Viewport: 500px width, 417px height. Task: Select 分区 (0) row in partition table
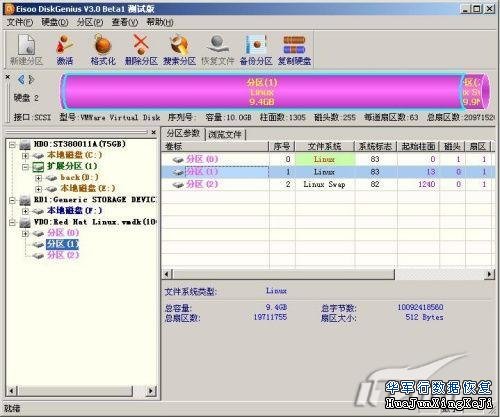pos(327,159)
